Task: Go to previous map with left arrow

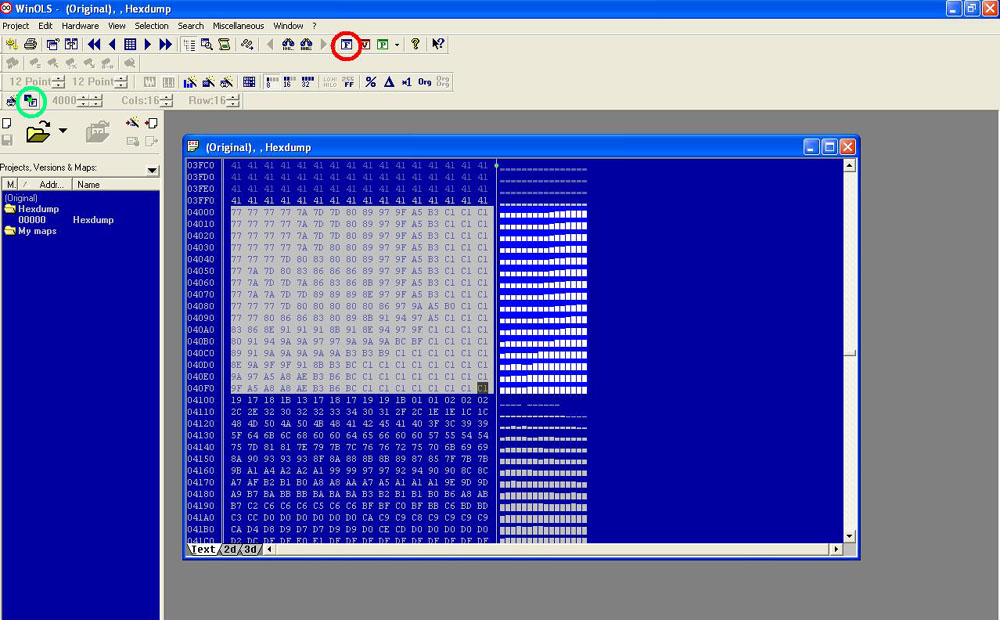Action: [x=112, y=44]
